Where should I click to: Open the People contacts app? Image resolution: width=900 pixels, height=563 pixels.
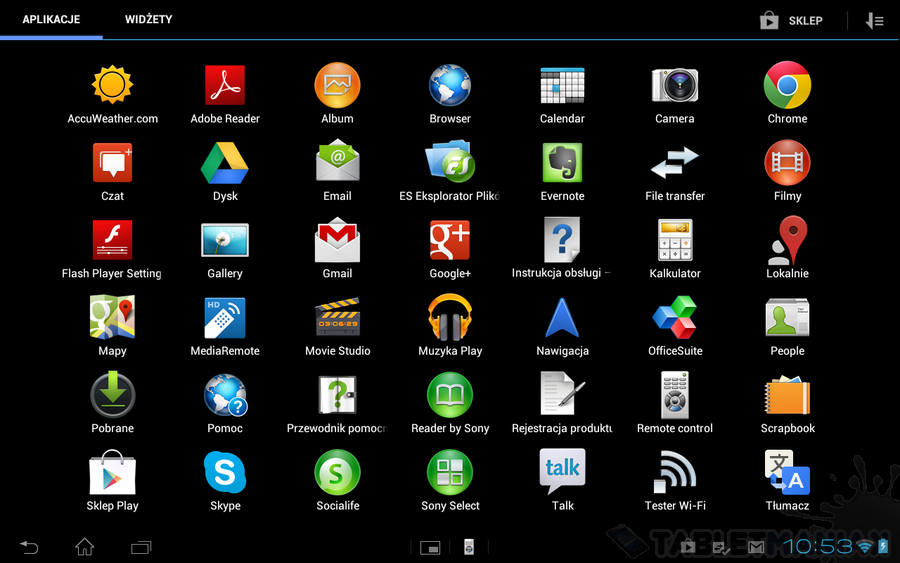tap(788, 317)
